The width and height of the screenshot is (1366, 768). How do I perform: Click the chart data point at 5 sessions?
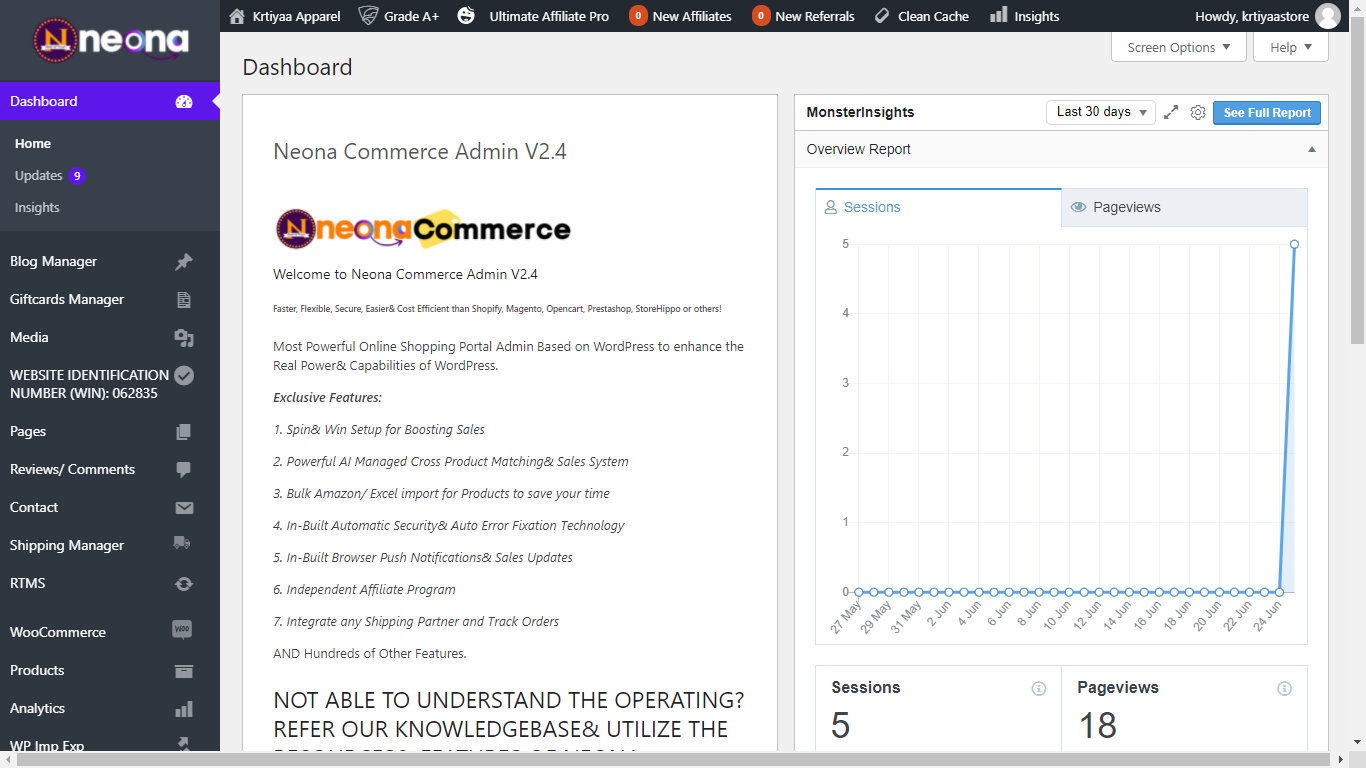pos(1294,244)
